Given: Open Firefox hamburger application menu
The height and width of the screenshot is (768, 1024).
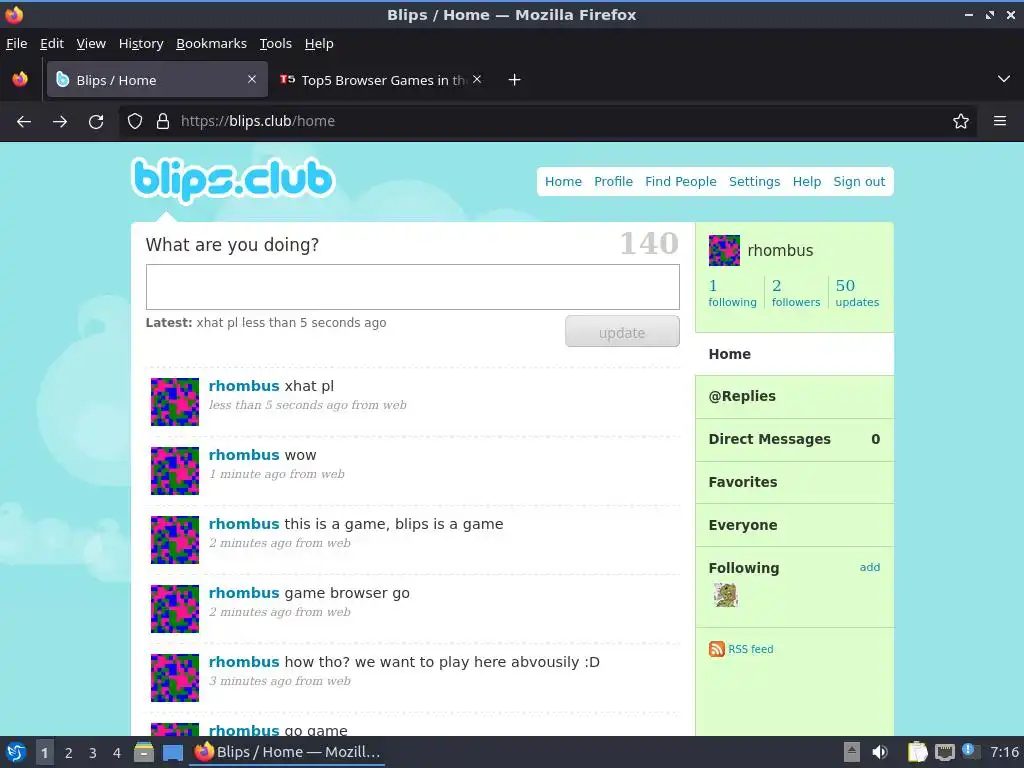Looking at the screenshot, I should tap(1000, 121).
